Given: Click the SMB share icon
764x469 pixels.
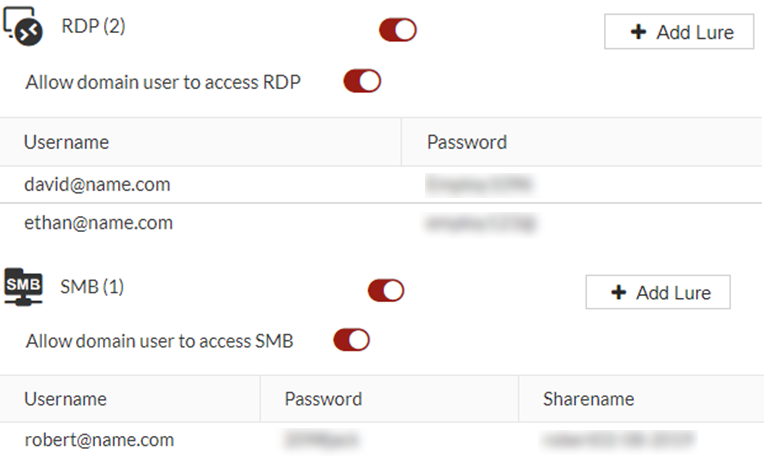Looking at the screenshot, I should 24,288.
